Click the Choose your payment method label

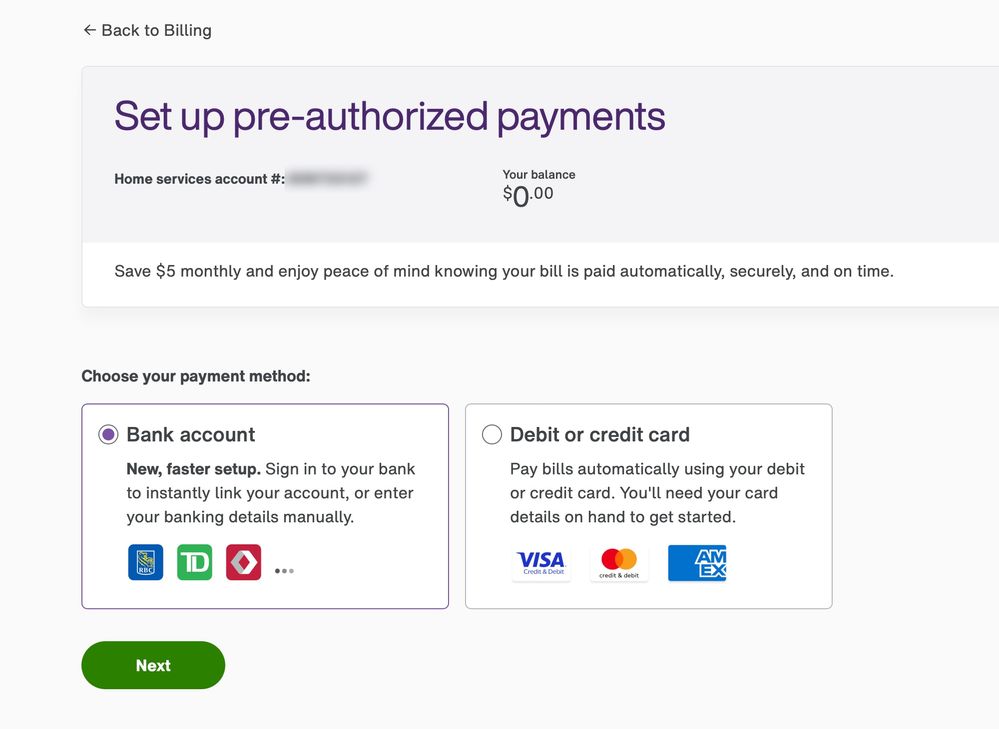(196, 377)
